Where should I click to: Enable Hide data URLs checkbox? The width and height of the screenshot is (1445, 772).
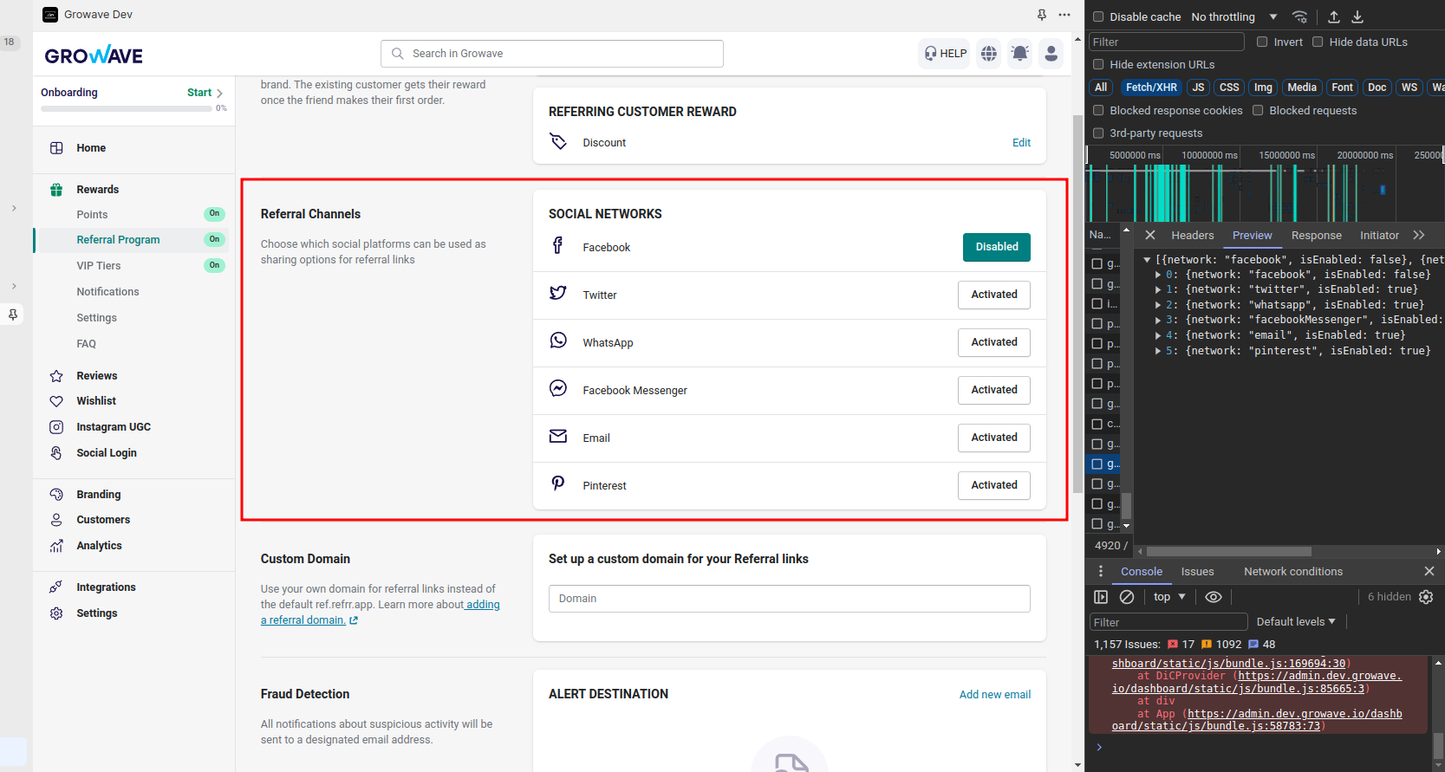pyautogui.click(x=1318, y=42)
